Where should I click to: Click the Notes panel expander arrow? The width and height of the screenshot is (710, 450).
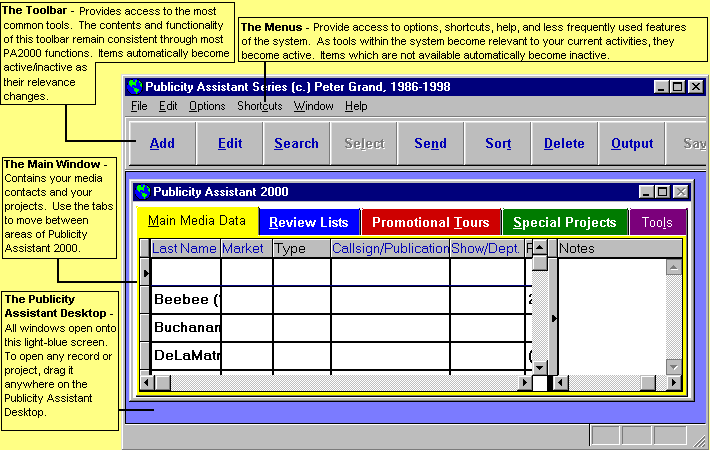tap(554, 319)
